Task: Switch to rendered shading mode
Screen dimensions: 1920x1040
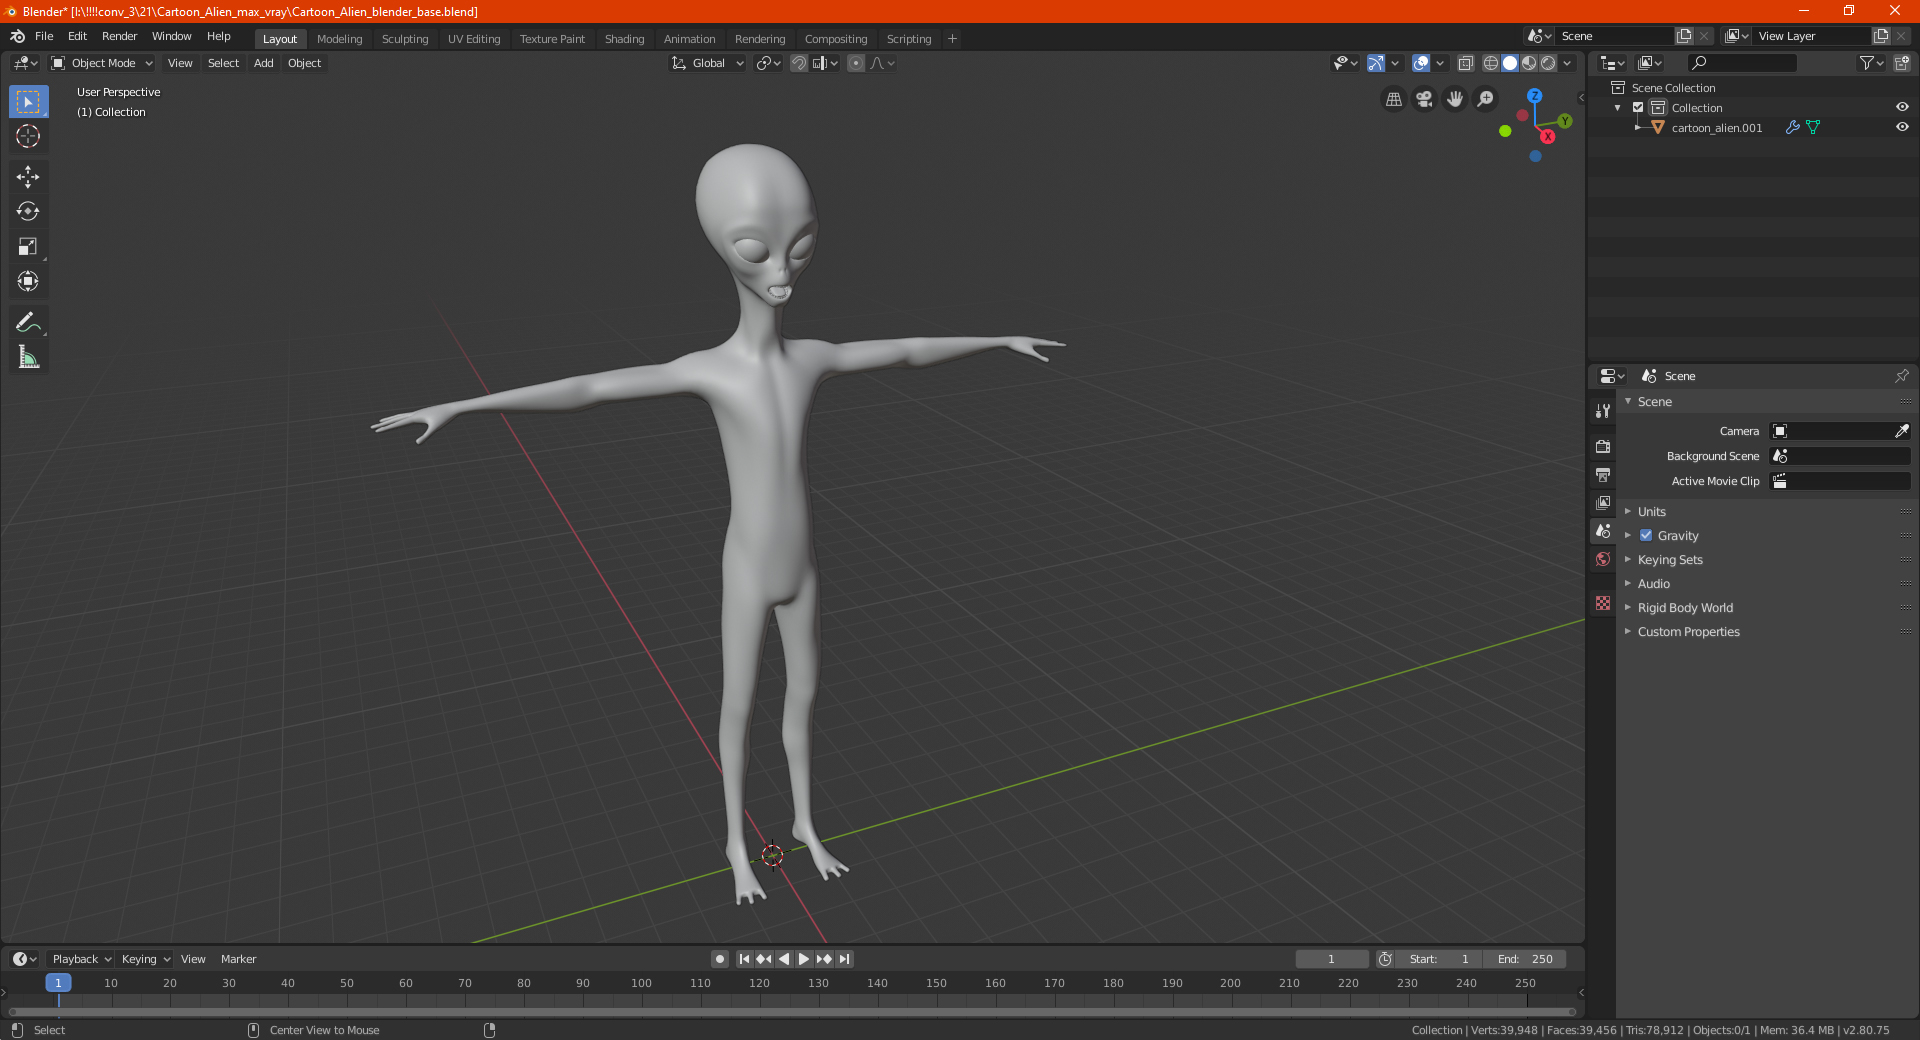Action: 1548,63
